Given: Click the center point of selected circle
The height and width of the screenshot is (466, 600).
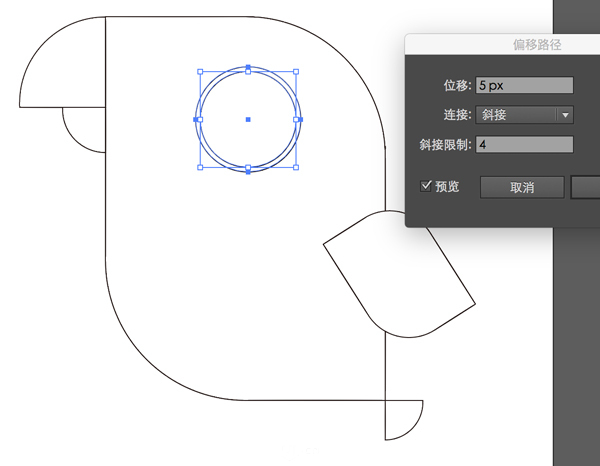Looking at the screenshot, I should pos(248,119).
